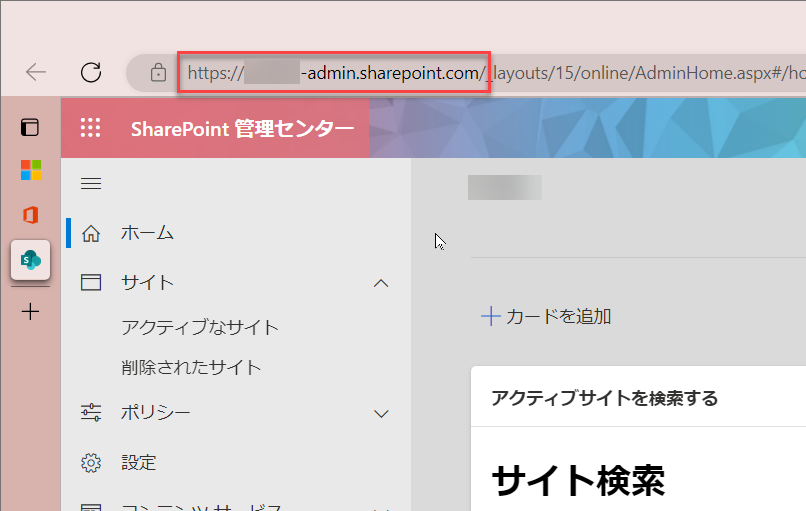Expand the ポリシー section chevron
The width and height of the screenshot is (806, 511).
tap(381, 414)
